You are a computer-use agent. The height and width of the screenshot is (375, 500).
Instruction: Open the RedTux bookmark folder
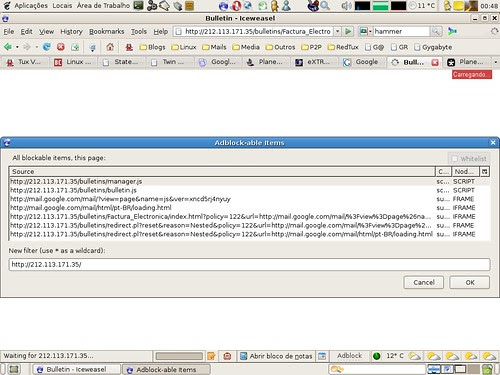pyautogui.click(x=343, y=47)
